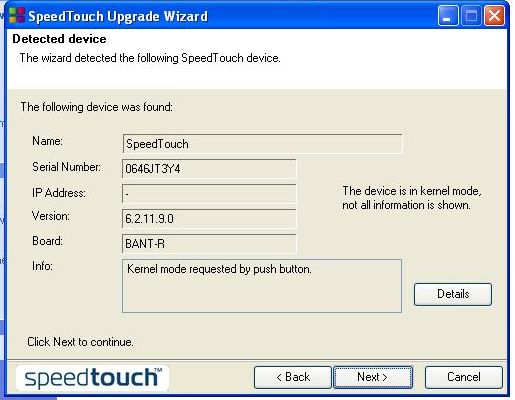Viewport: 515px width, 400px height.
Task: Click 'The following device was found:' text
Action: pyautogui.click(x=97, y=107)
